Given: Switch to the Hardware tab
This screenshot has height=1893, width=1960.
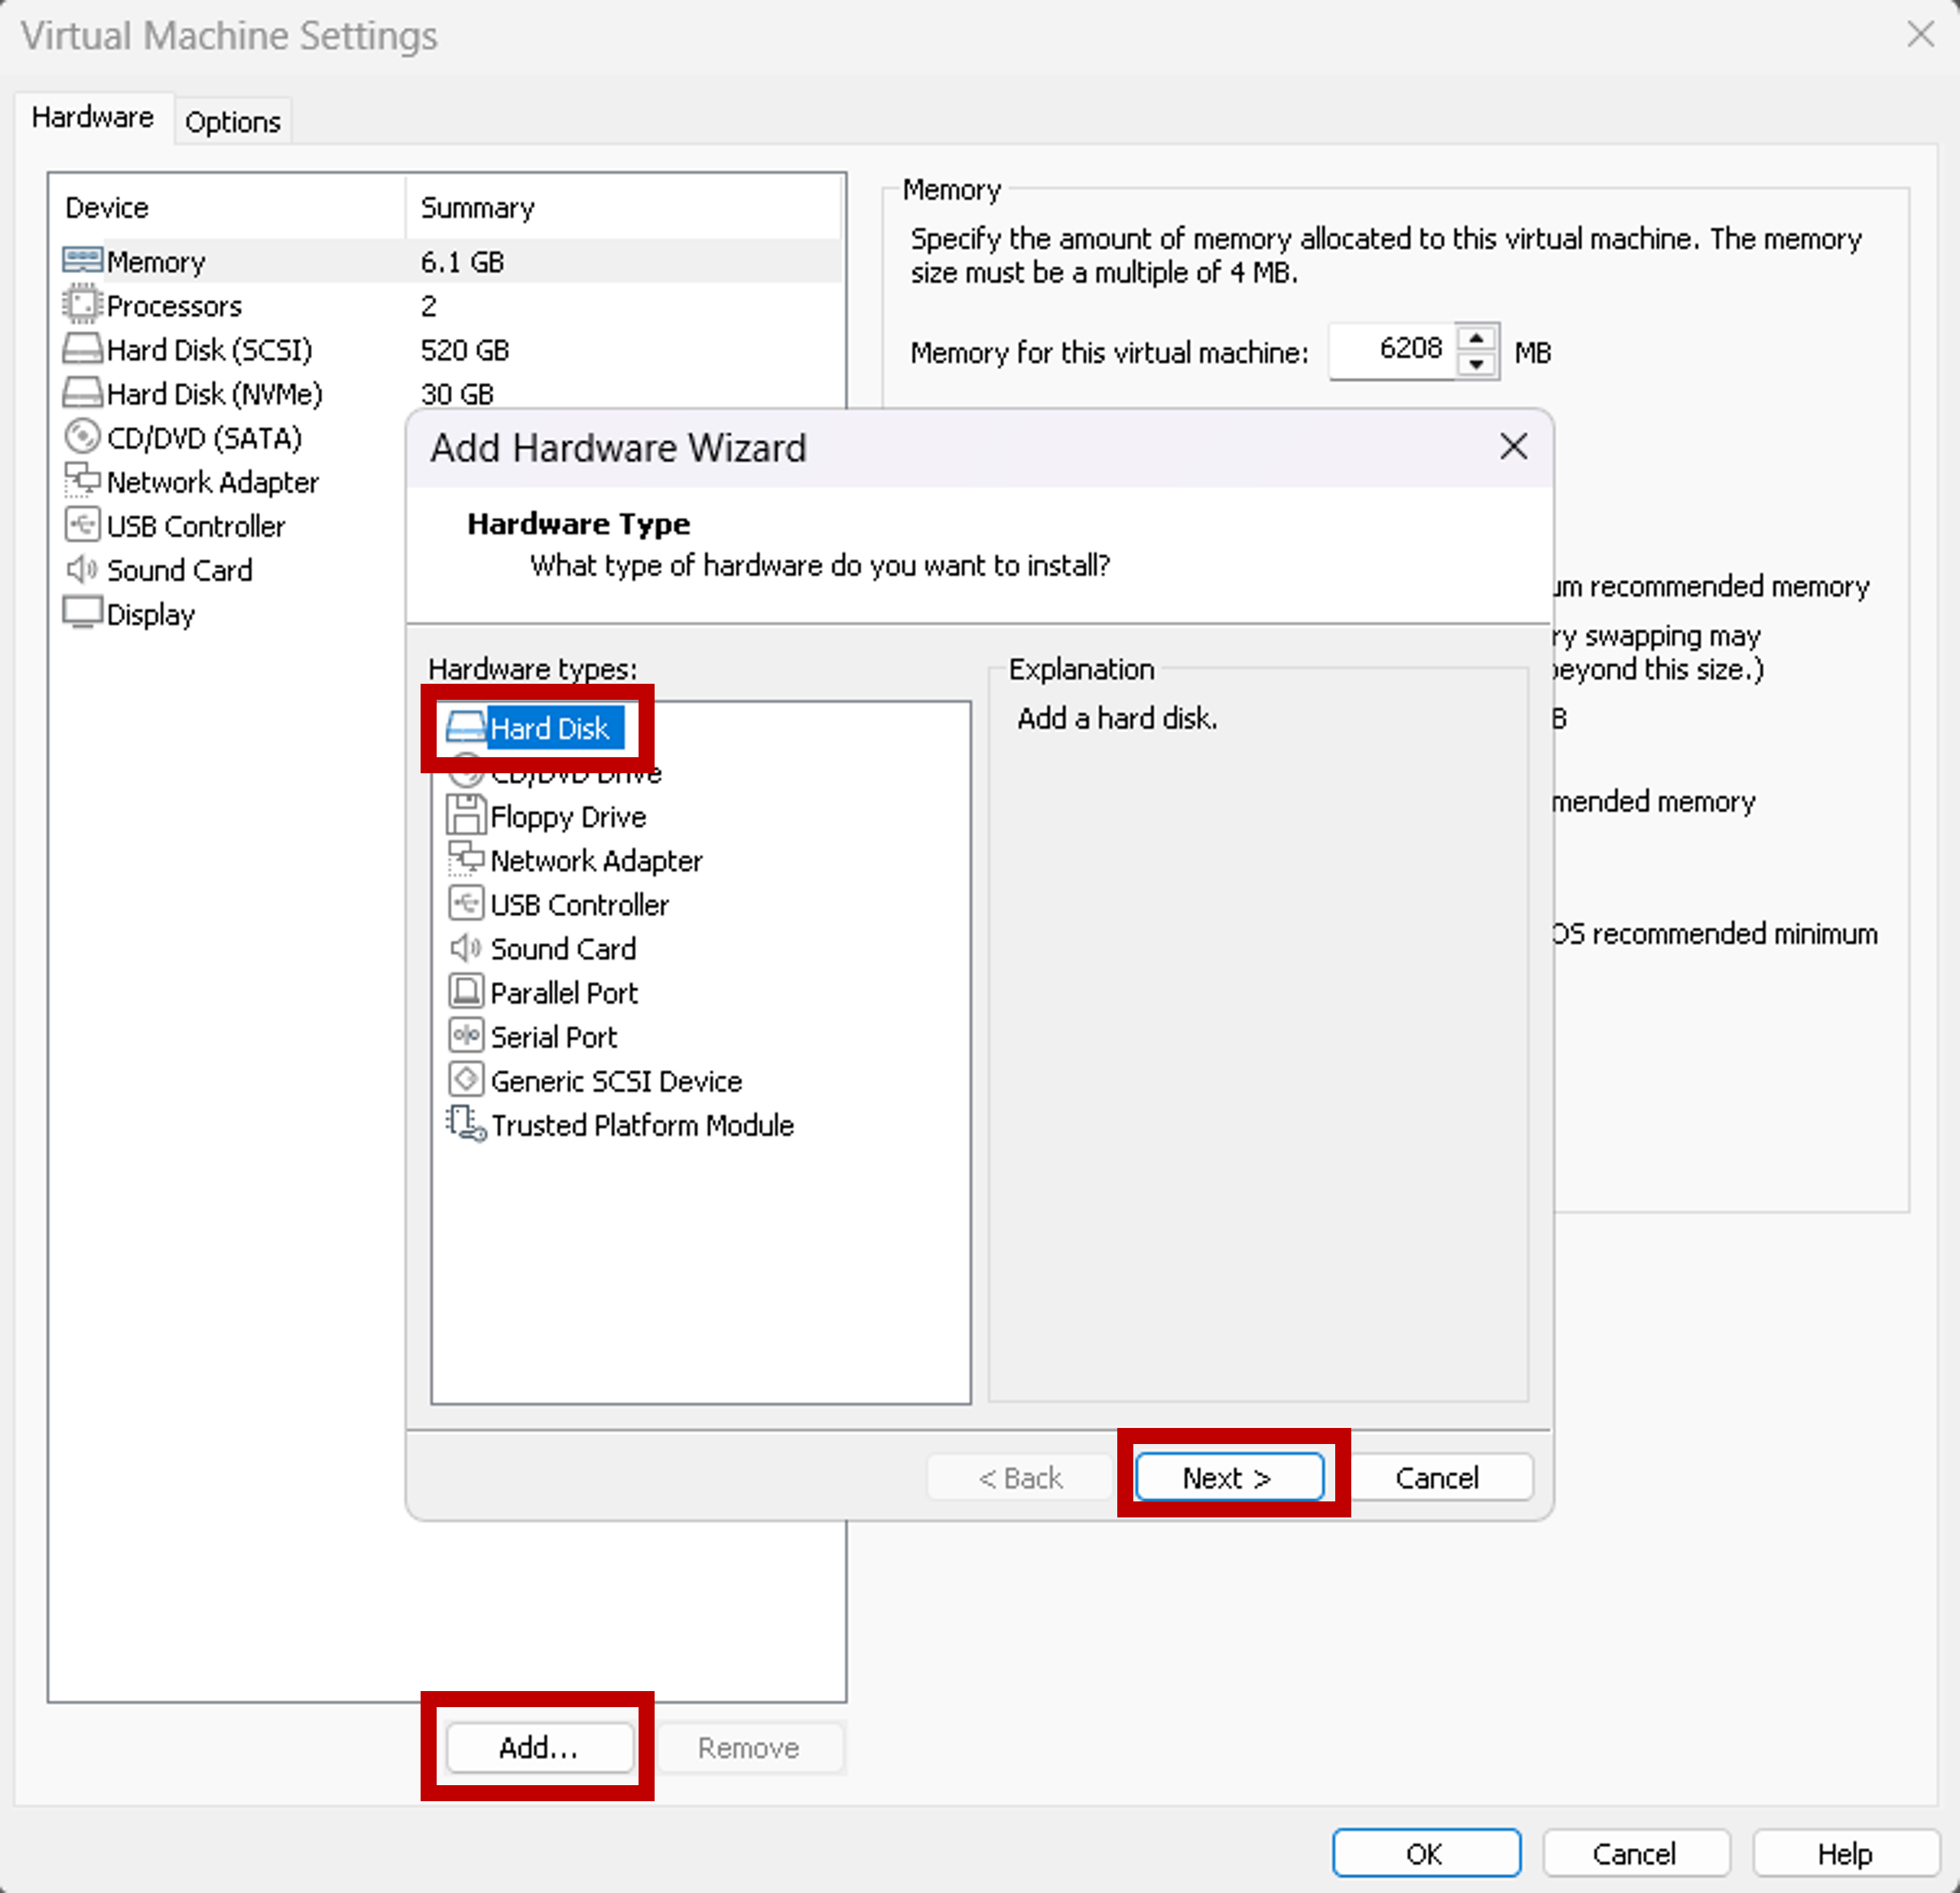Looking at the screenshot, I should pos(93,117).
